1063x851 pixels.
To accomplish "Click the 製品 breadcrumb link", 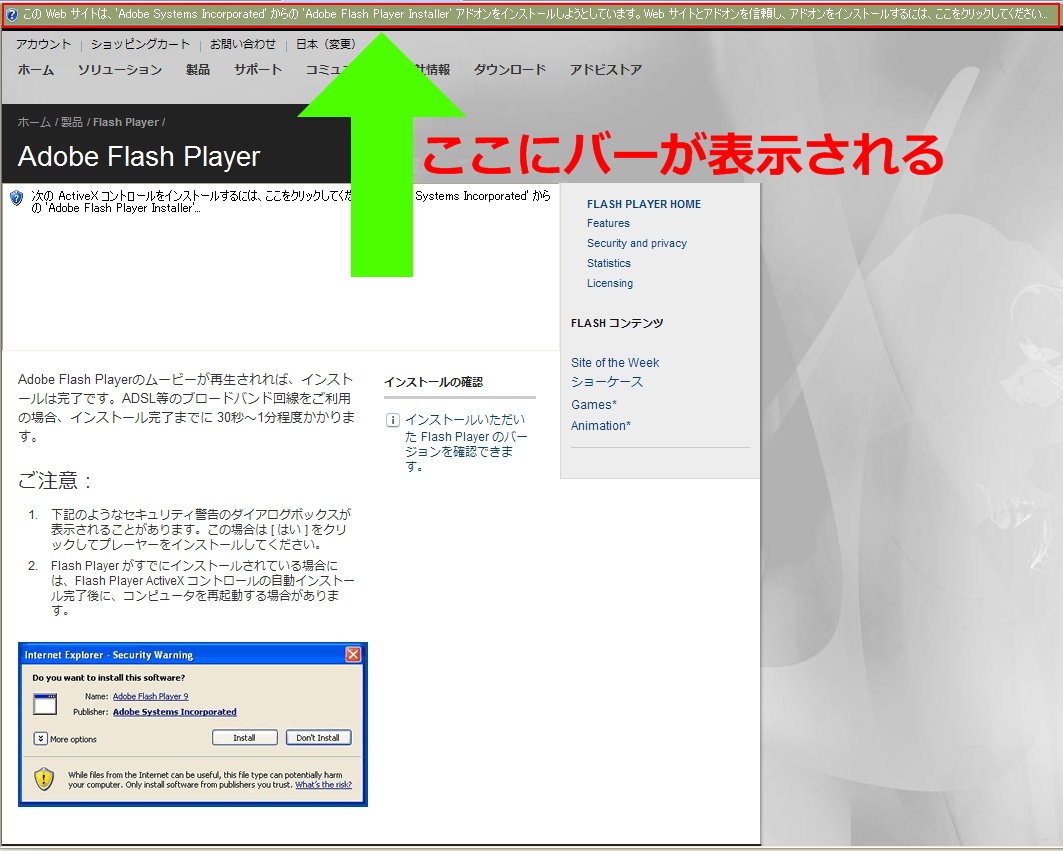I will pyautogui.click(x=71, y=122).
